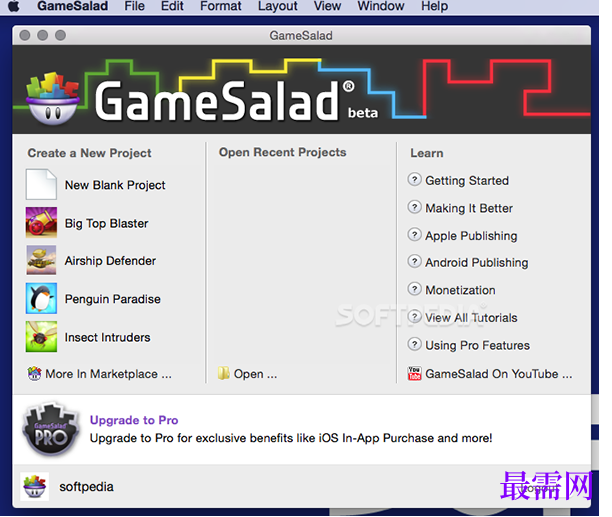Click the help icon beside View All Tutorials
This screenshot has width=612, height=517.
click(415, 316)
